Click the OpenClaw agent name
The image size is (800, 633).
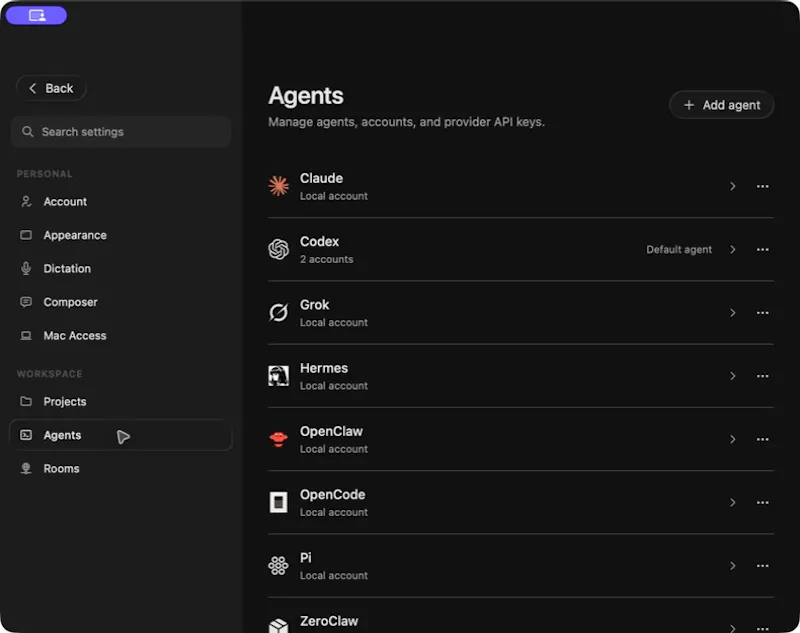(331, 432)
